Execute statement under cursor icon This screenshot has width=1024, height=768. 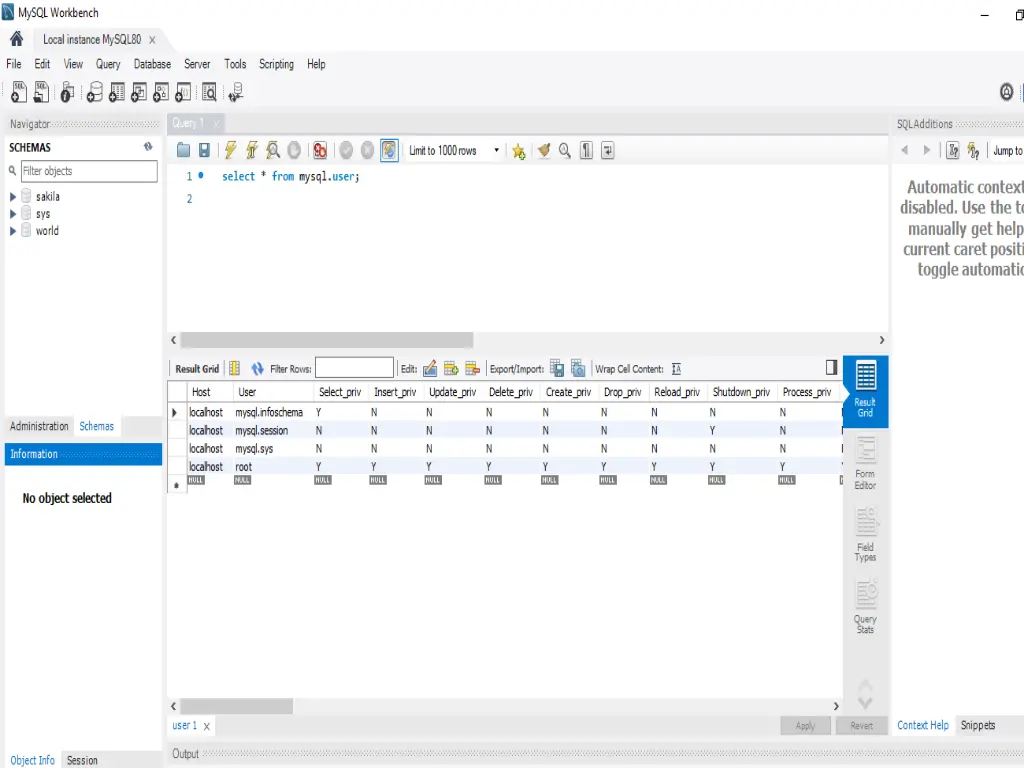click(x=252, y=151)
